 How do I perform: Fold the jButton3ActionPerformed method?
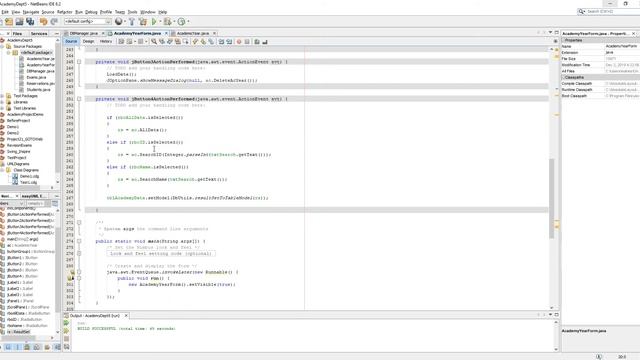point(79,62)
